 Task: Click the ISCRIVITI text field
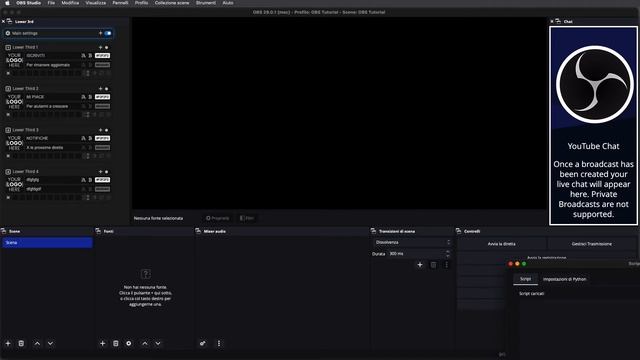pyautogui.click(x=52, y=56)
